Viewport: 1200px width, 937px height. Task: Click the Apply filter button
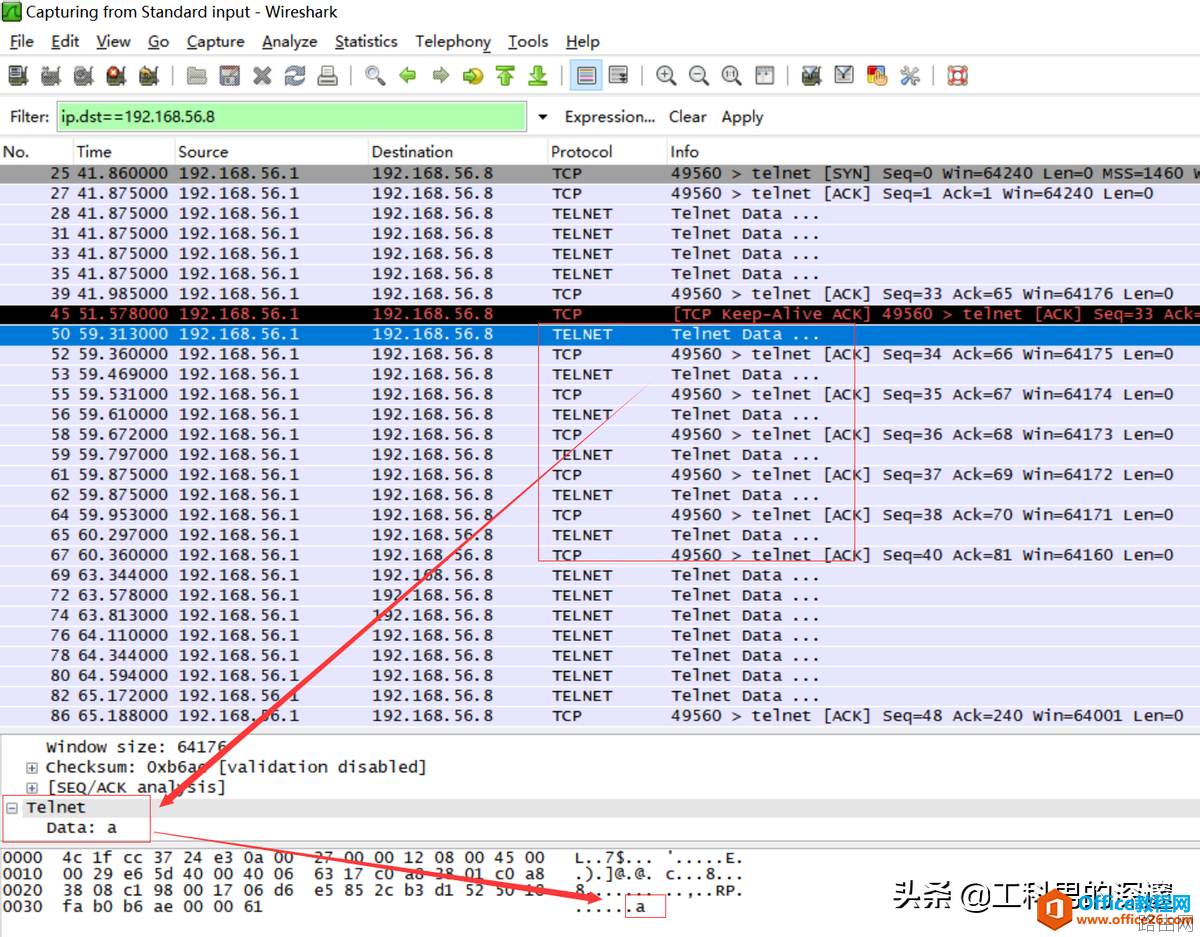742,117
